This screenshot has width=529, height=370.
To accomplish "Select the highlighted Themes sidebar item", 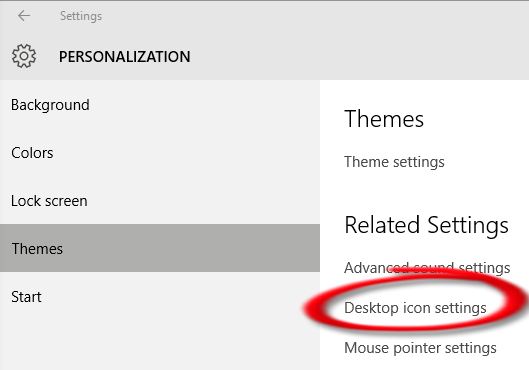I will coord(160,248).
